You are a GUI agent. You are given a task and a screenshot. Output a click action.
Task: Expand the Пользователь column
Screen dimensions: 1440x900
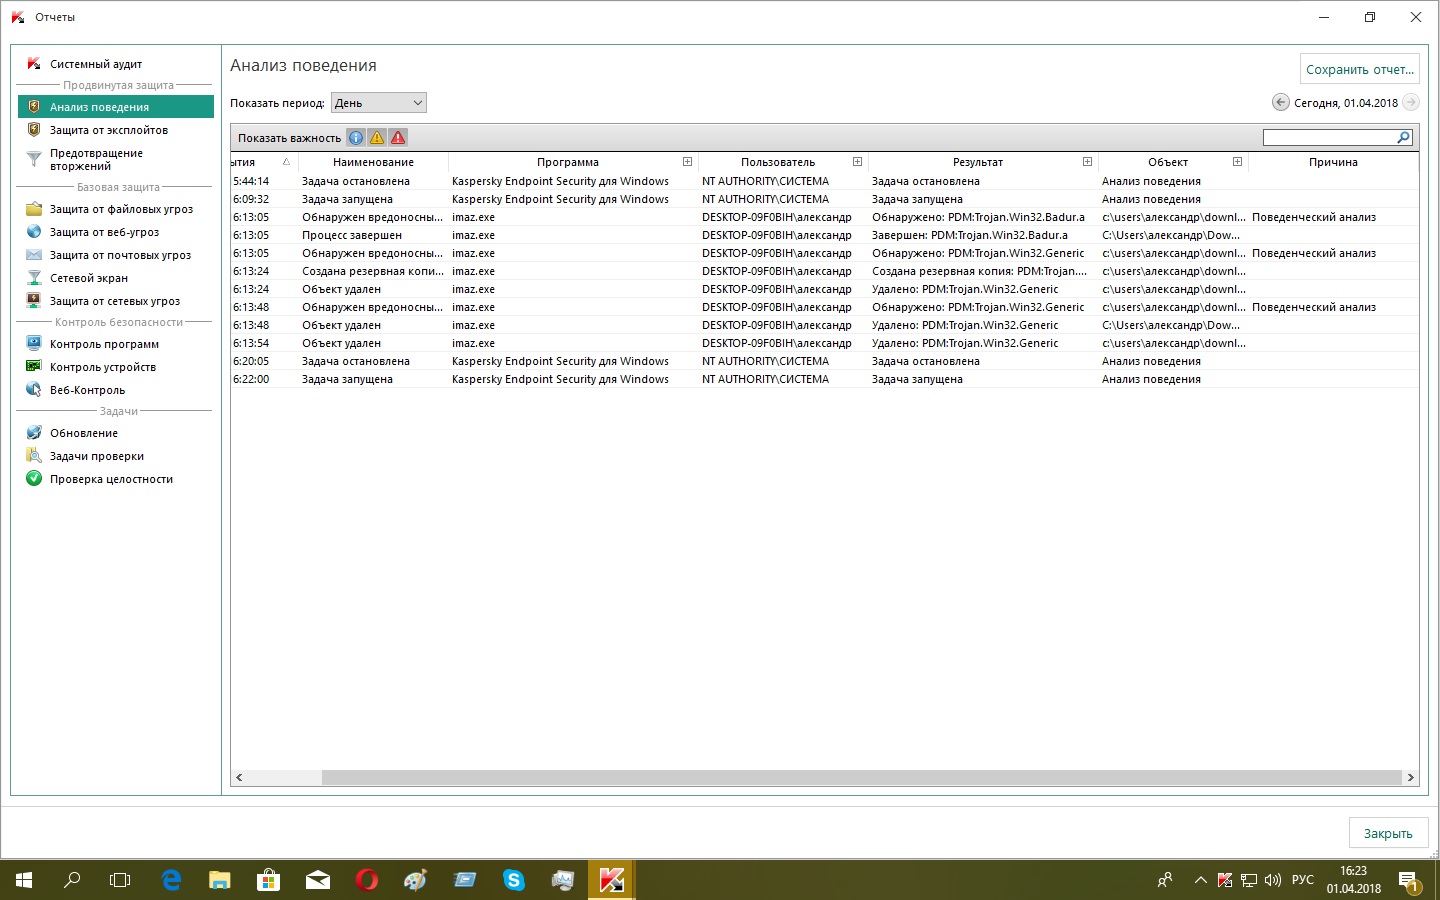(857, 161)
